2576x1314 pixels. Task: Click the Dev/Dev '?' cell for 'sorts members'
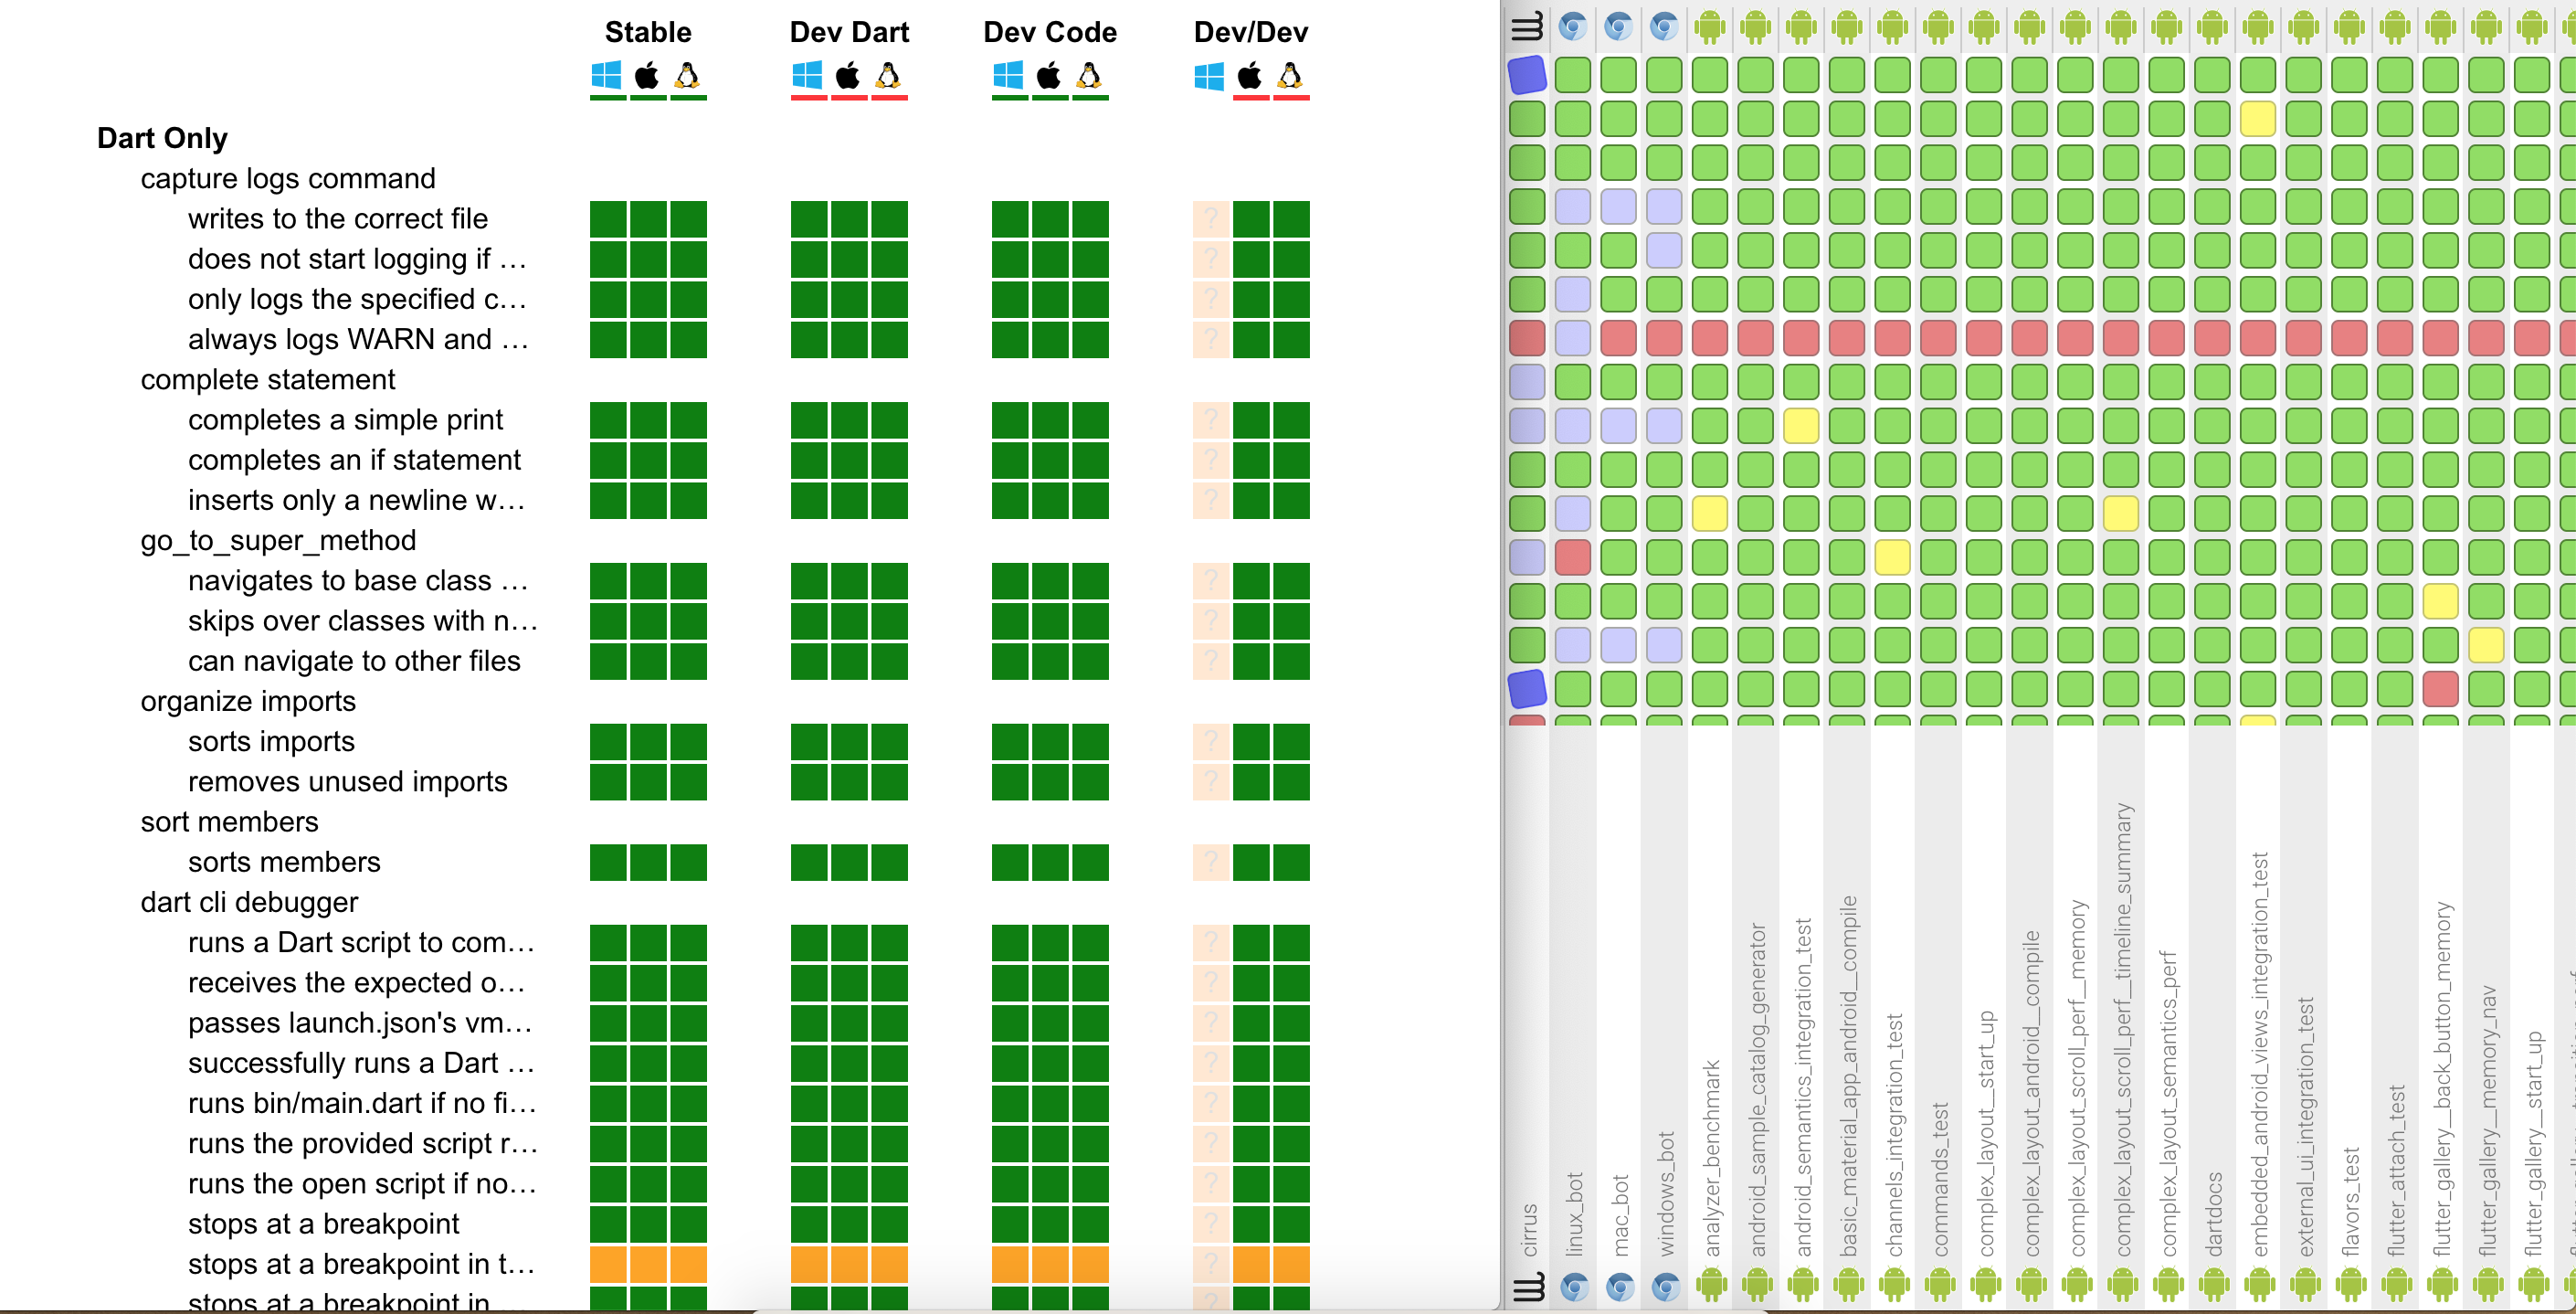pos(1211,862)
